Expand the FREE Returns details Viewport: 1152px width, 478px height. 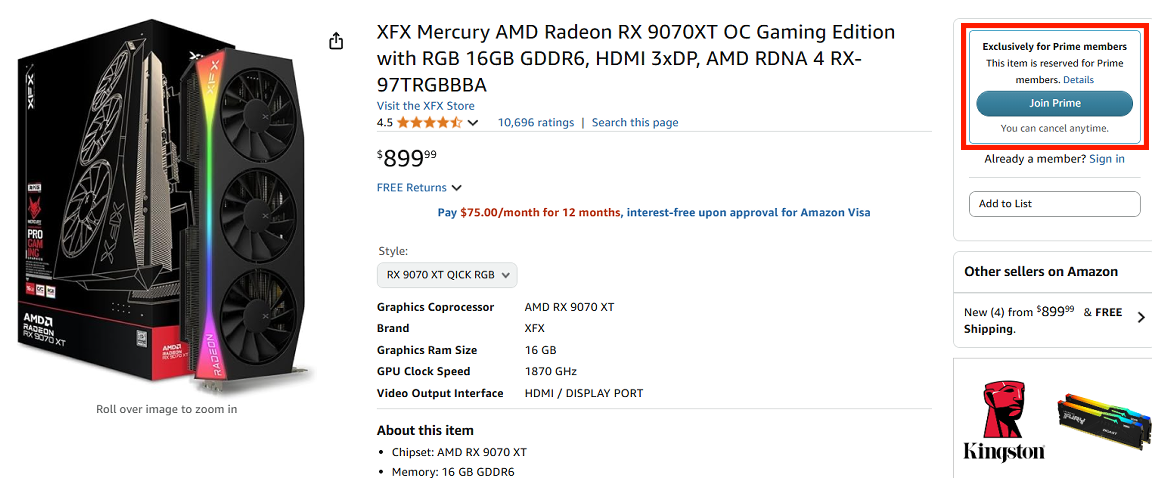coord(419,188)
